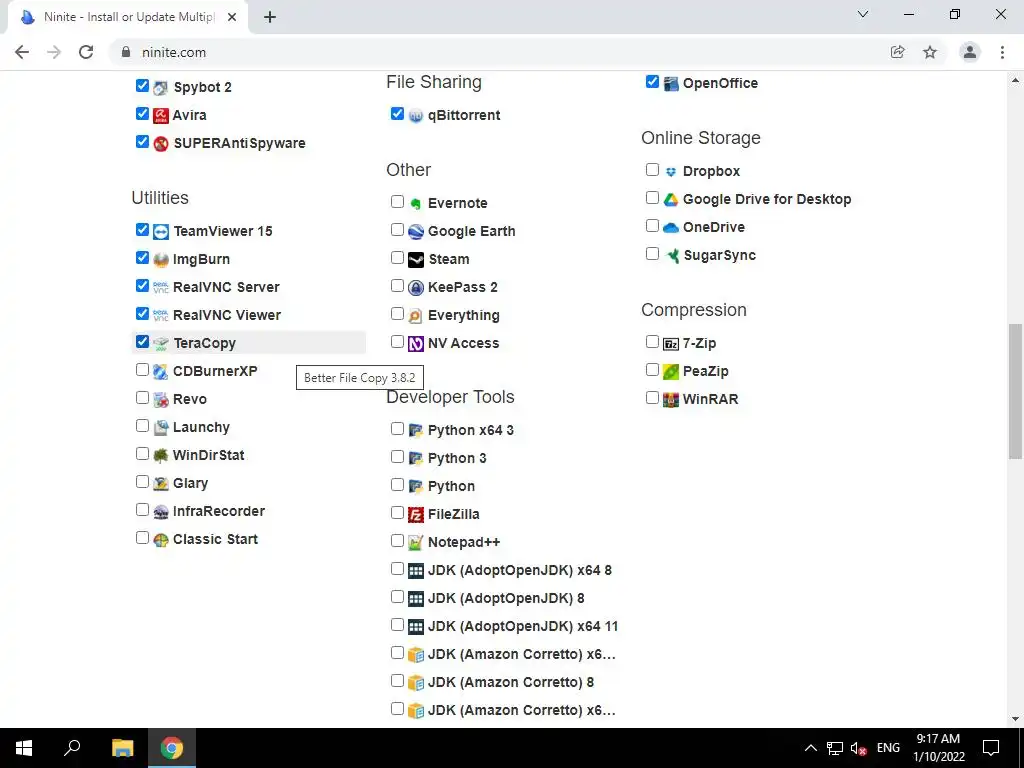Image resolution: width=1024 pixels, height=768 pixels.
Task: Click the PeaZip icon
Action: [x=671, y=372]
